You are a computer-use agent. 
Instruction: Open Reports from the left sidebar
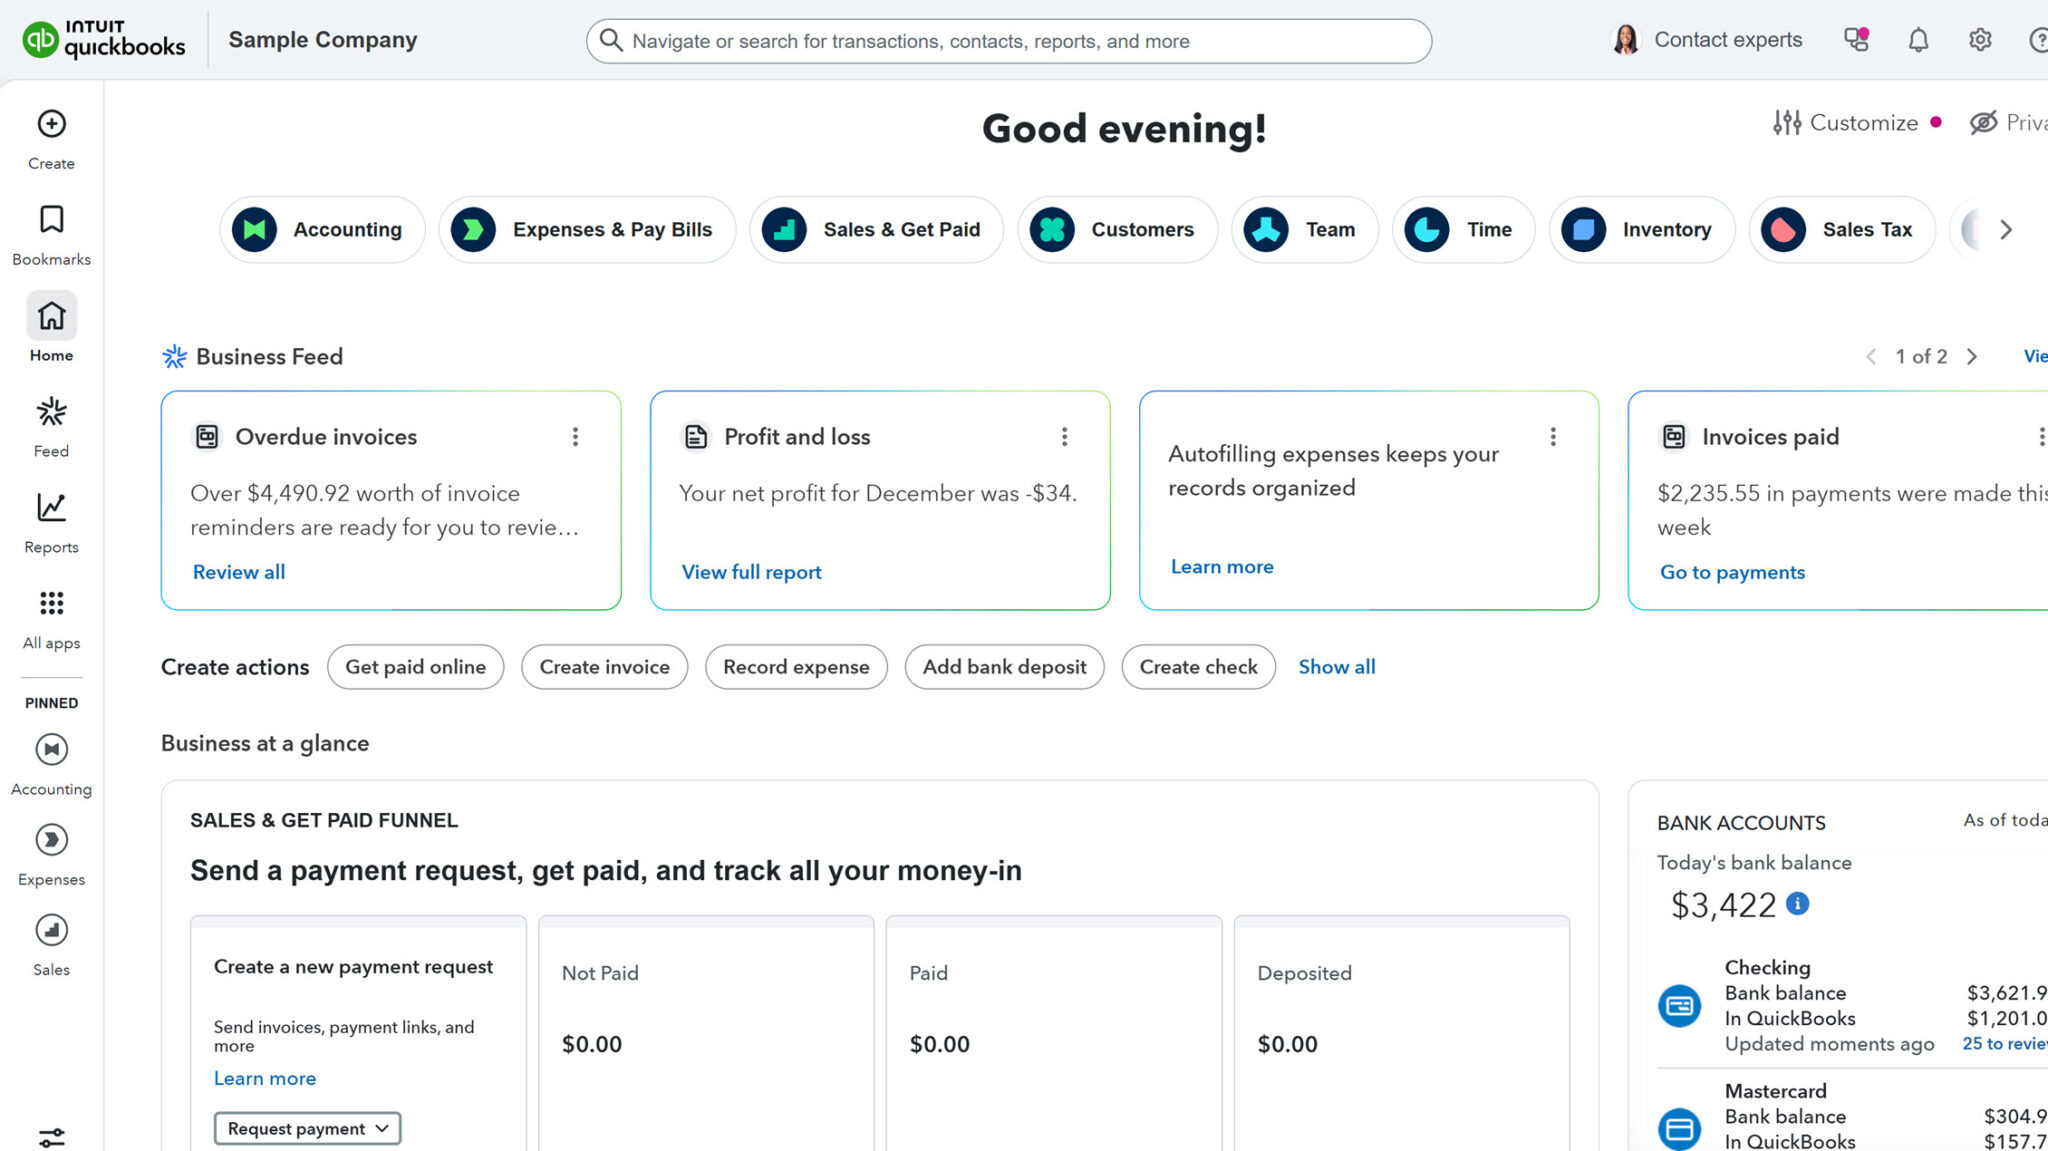coord(50,520)
